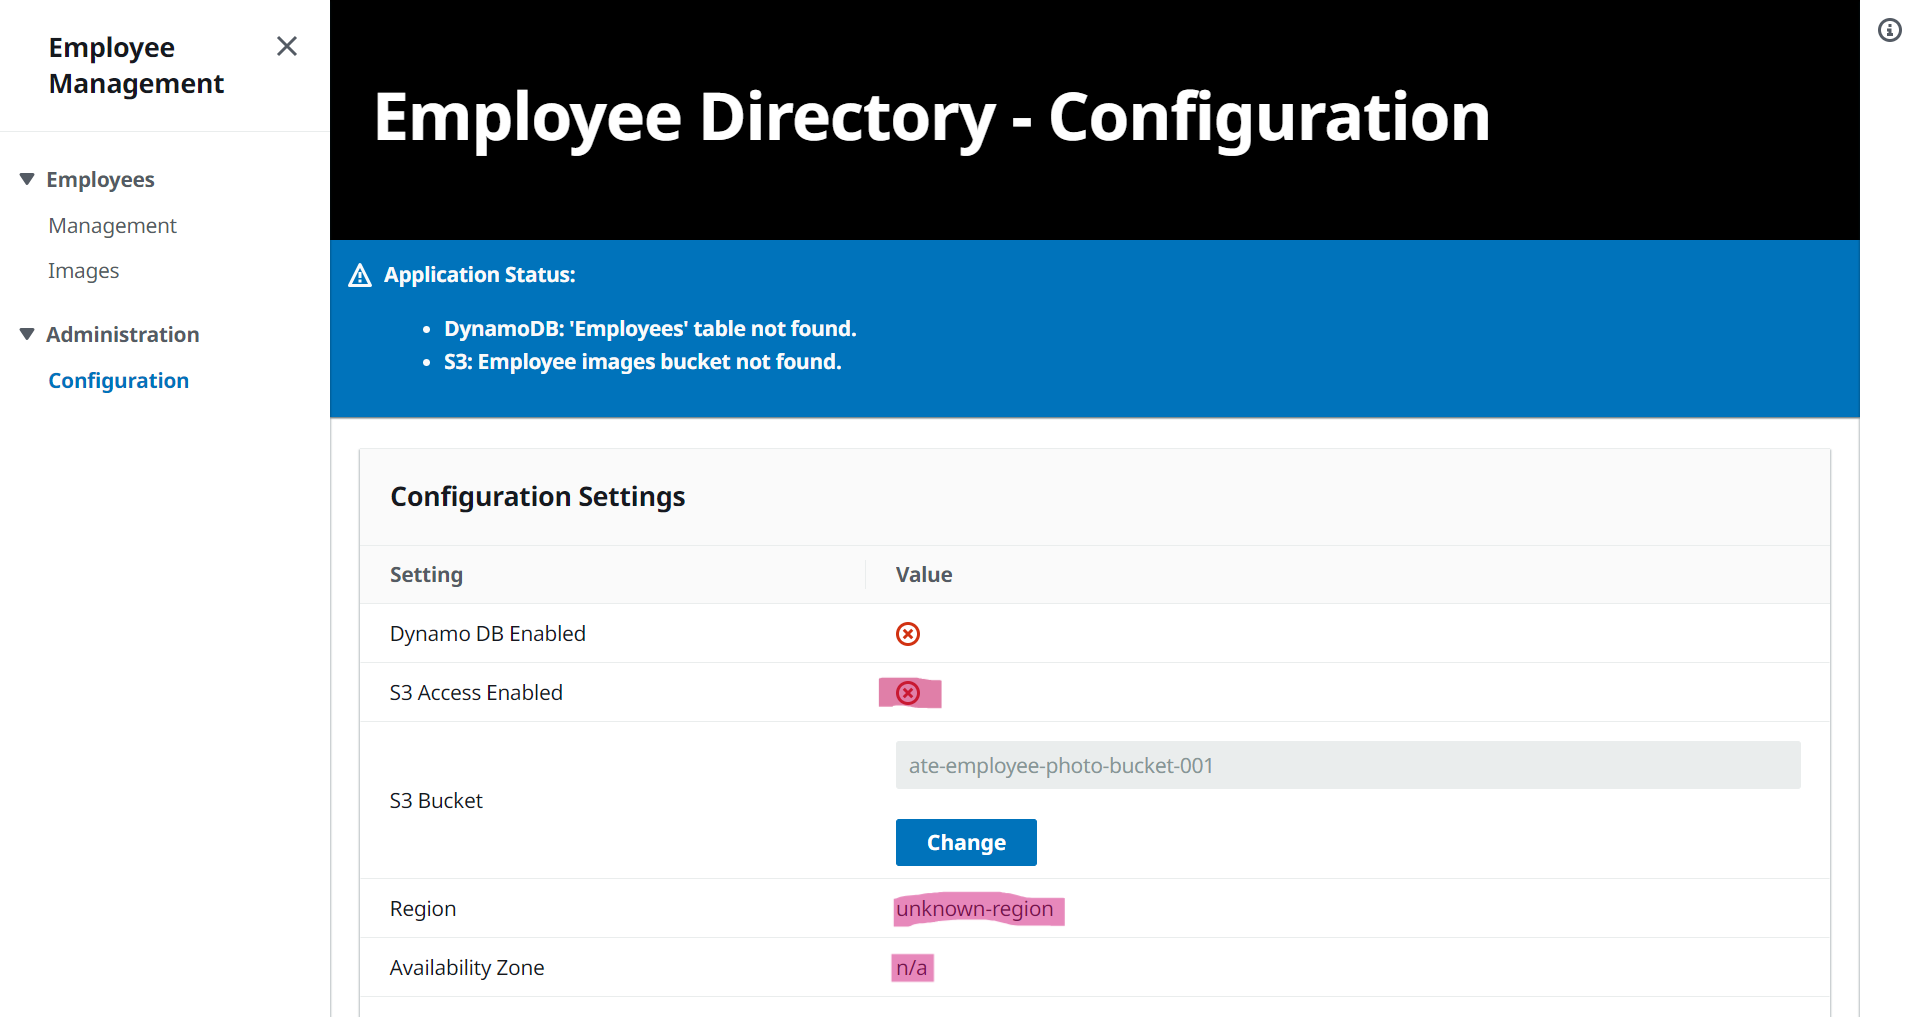Open the Management page link
The width and height of the screenshot is (1920, 1017).
click(x=112, y=226)
